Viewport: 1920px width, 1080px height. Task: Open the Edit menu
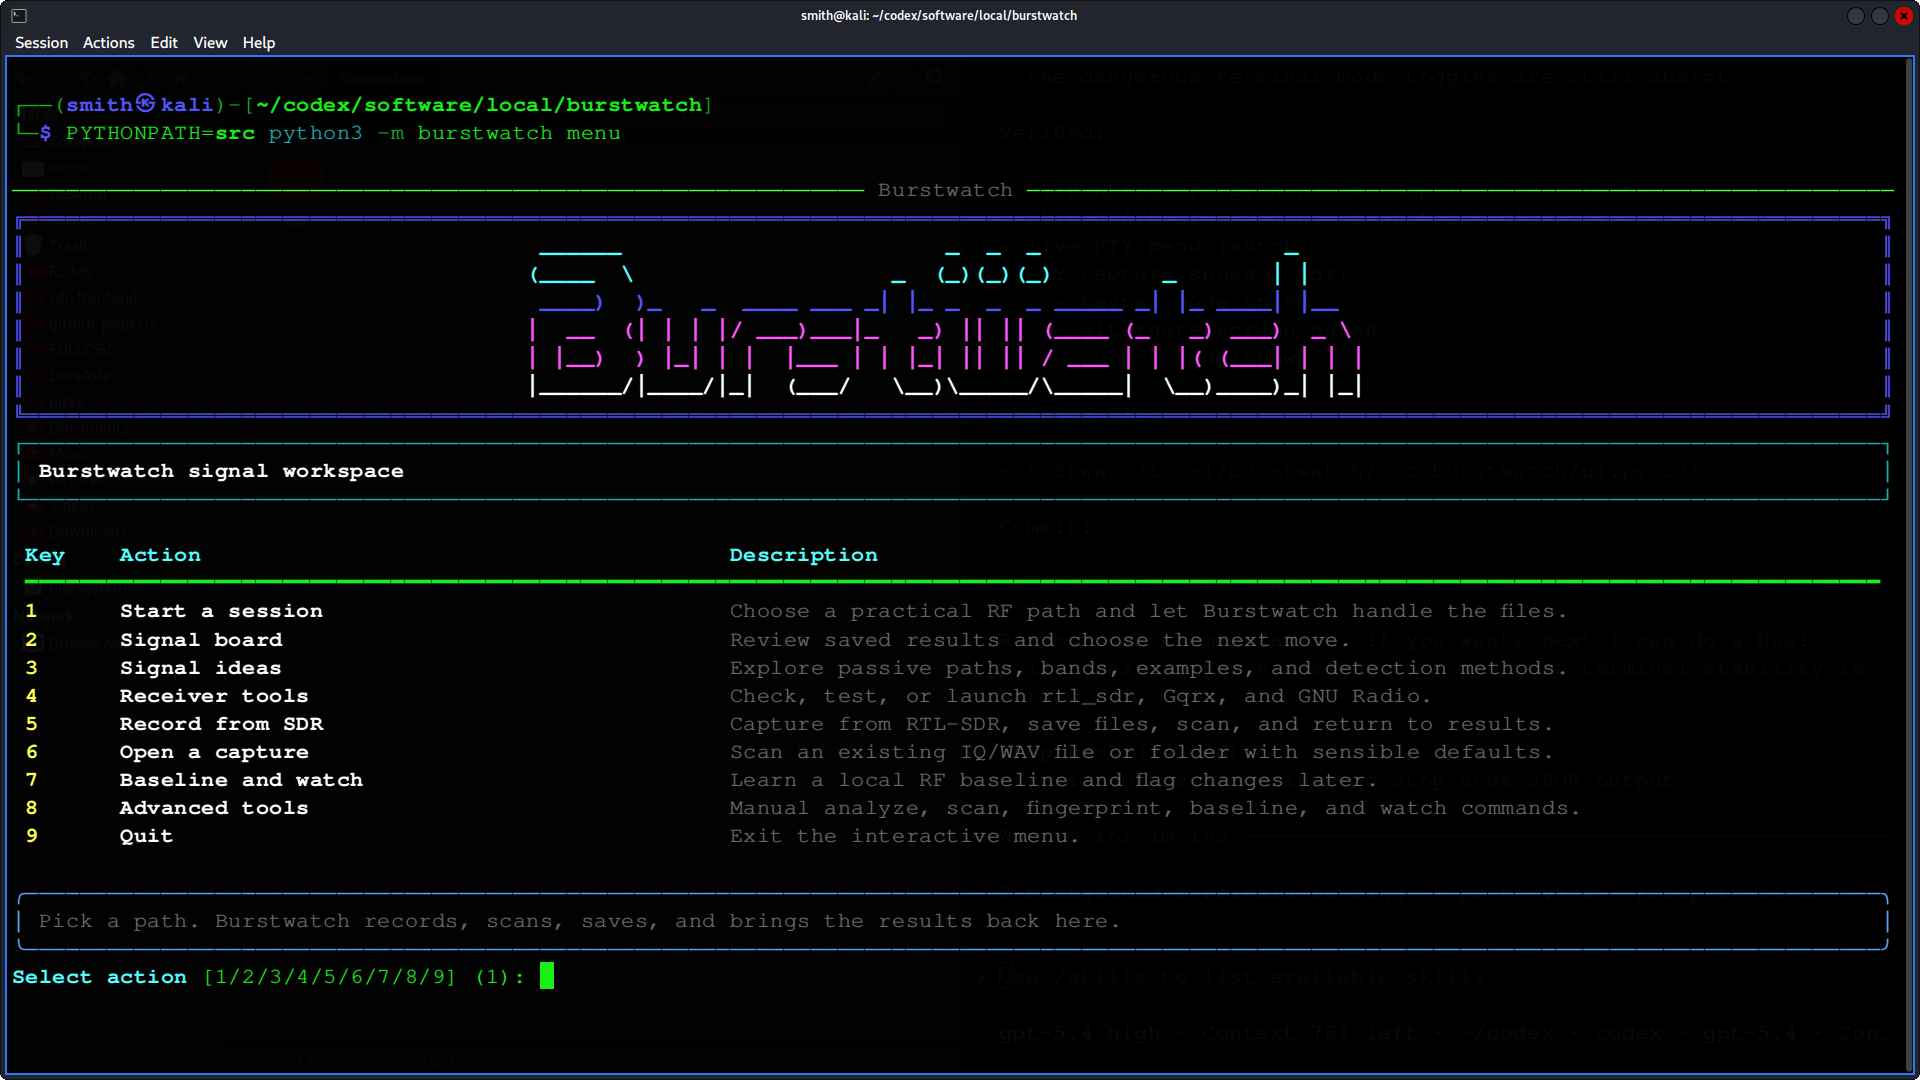[x=164, y=42]
